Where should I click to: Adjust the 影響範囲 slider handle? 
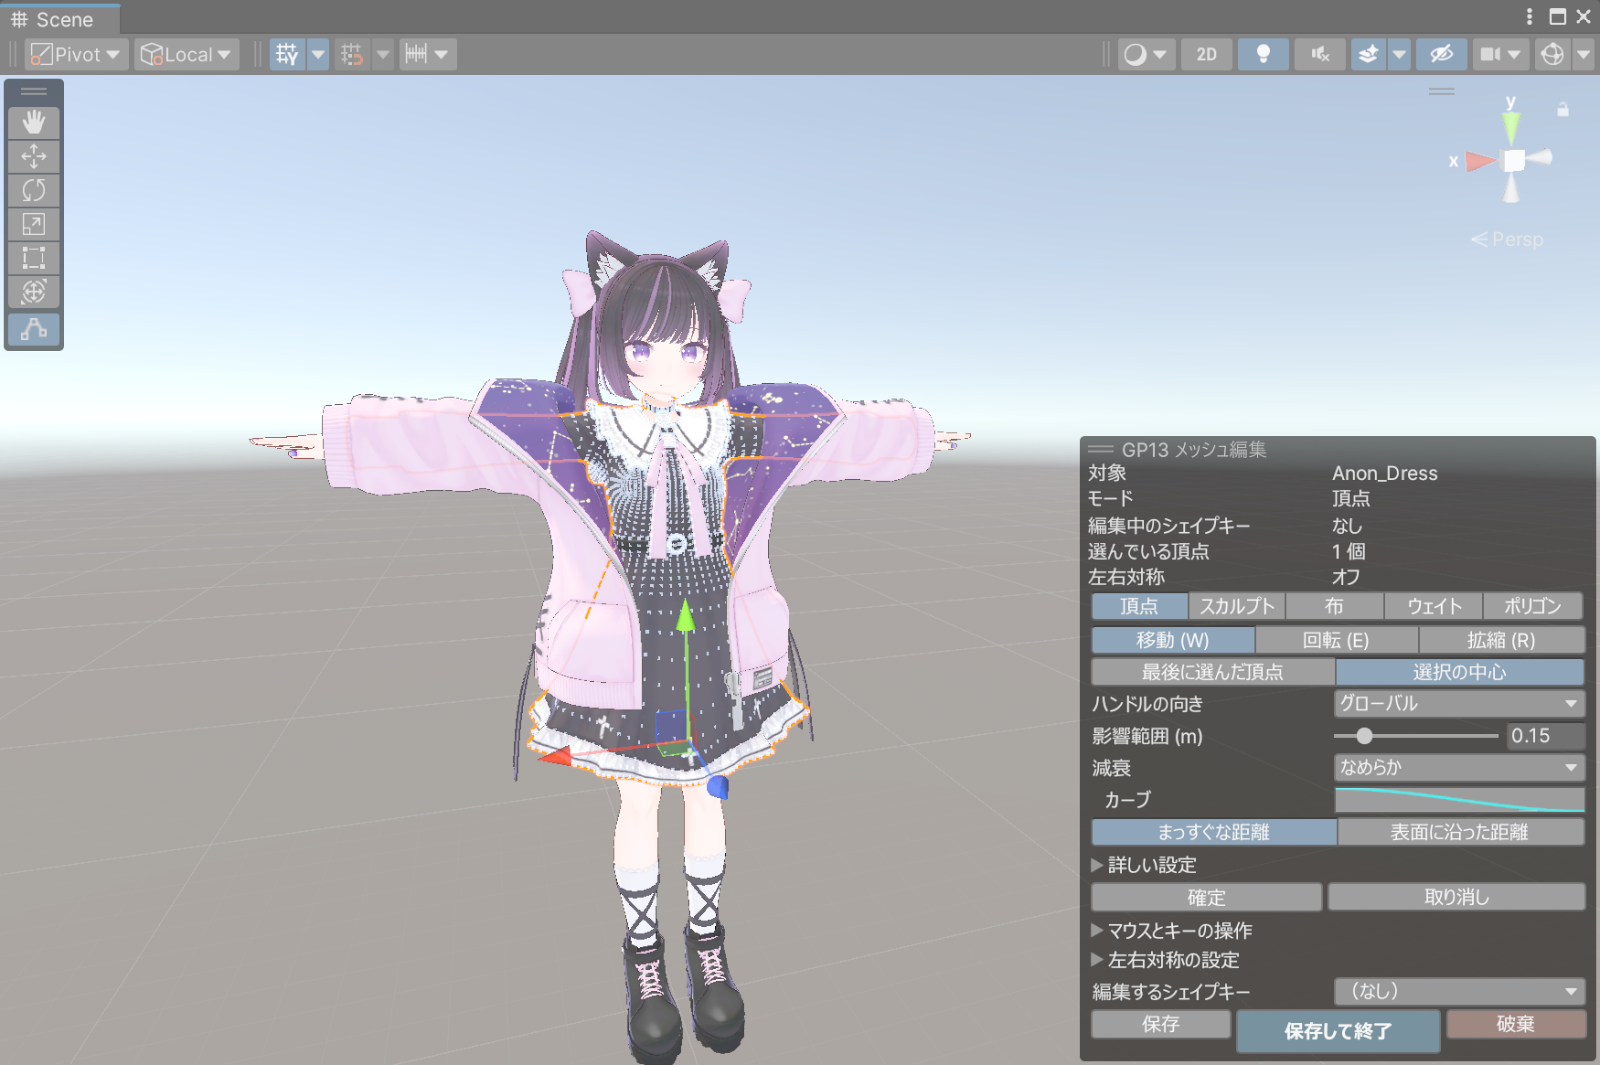pos(1364,736)
